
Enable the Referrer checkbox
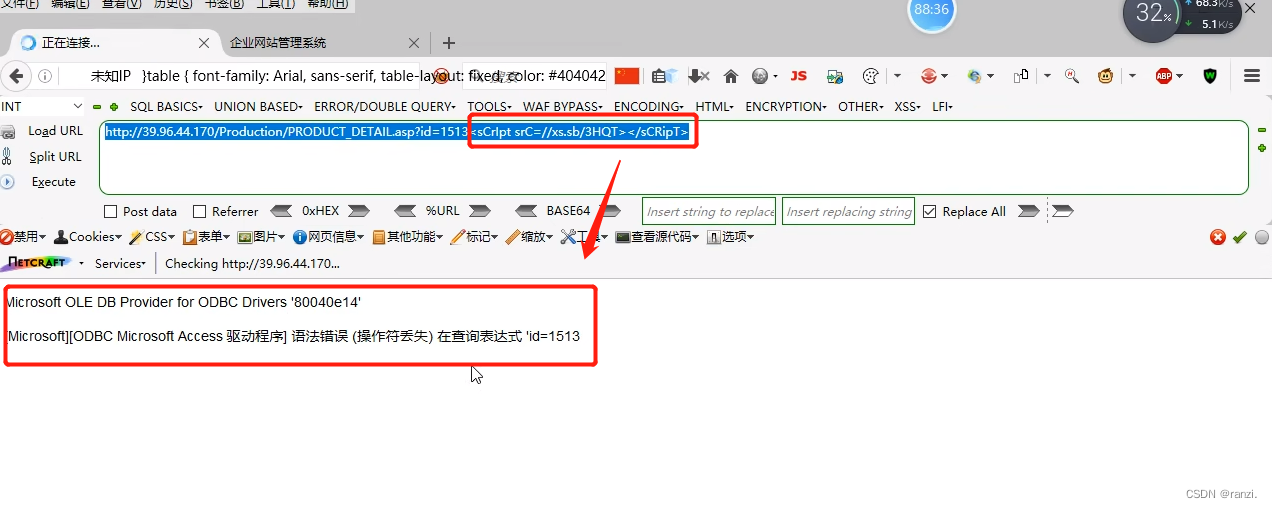pos(199,211)
